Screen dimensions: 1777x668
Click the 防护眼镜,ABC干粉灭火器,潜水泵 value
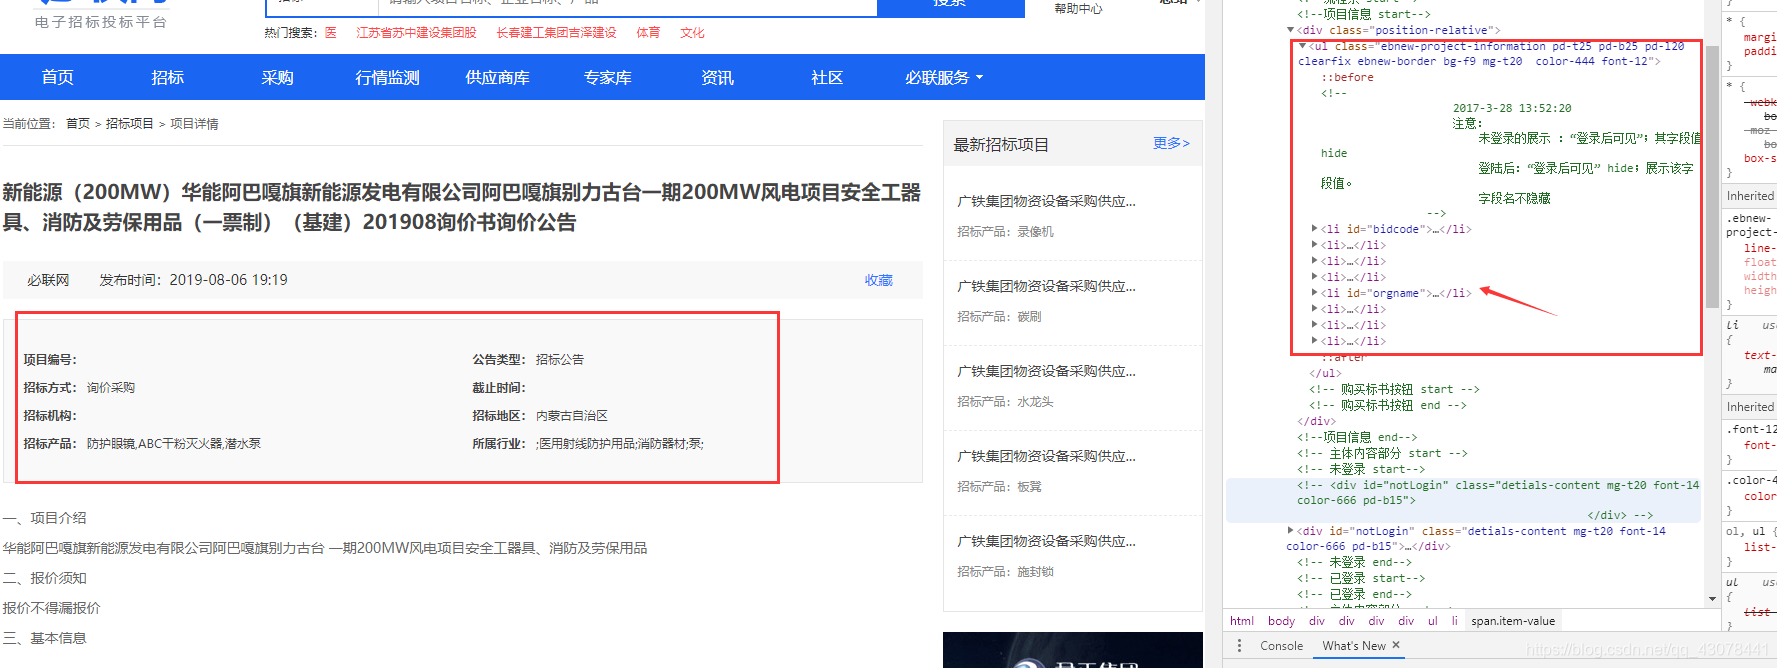(x=174, y=444)
